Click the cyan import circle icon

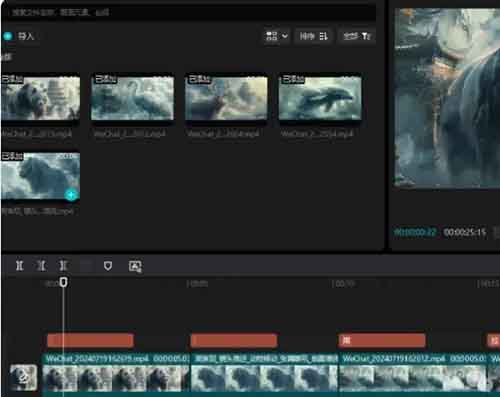(8, 36)
